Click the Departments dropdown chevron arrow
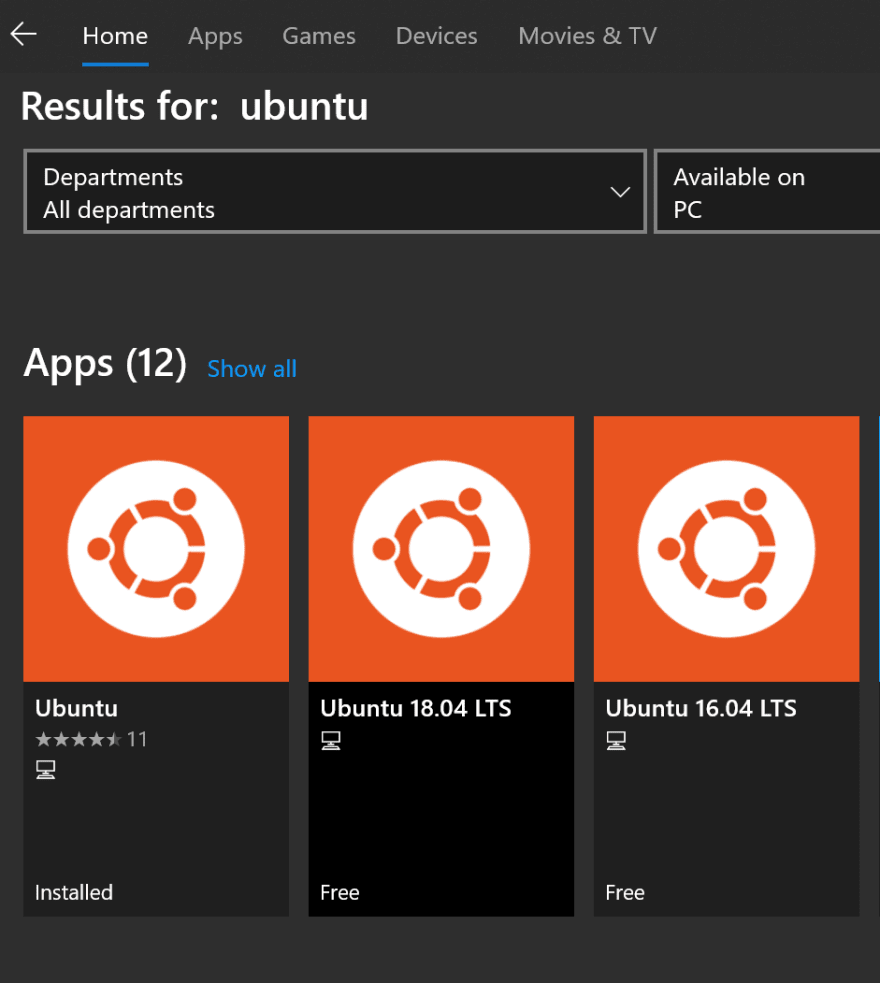The image size is (880, 983). point(621,192)
